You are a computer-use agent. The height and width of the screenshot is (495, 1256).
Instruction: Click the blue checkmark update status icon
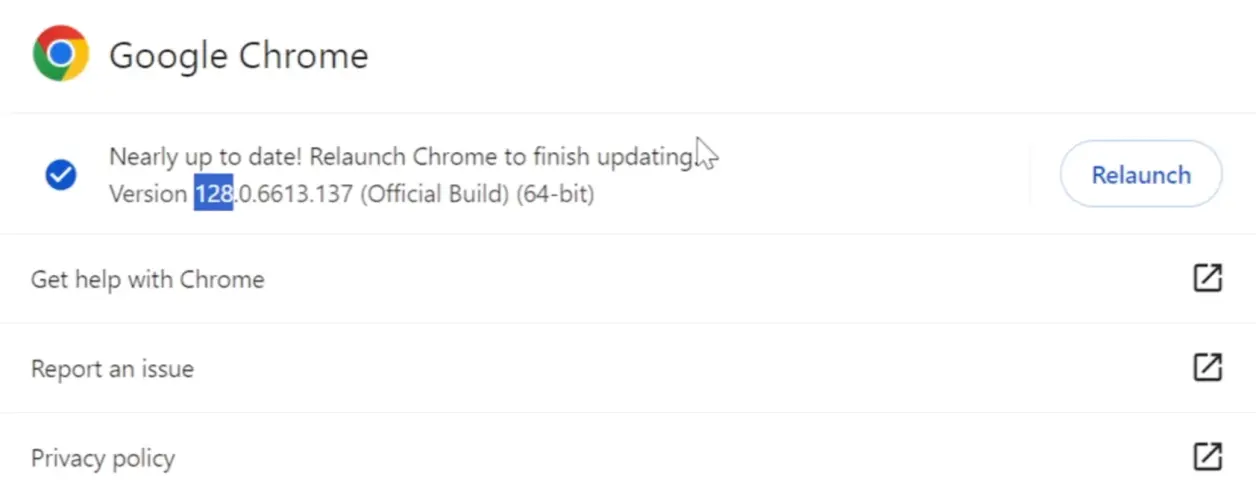[x=61, y=176]
